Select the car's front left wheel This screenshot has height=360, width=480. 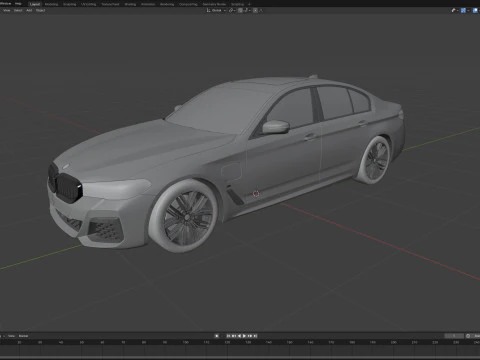coord(183,216)
